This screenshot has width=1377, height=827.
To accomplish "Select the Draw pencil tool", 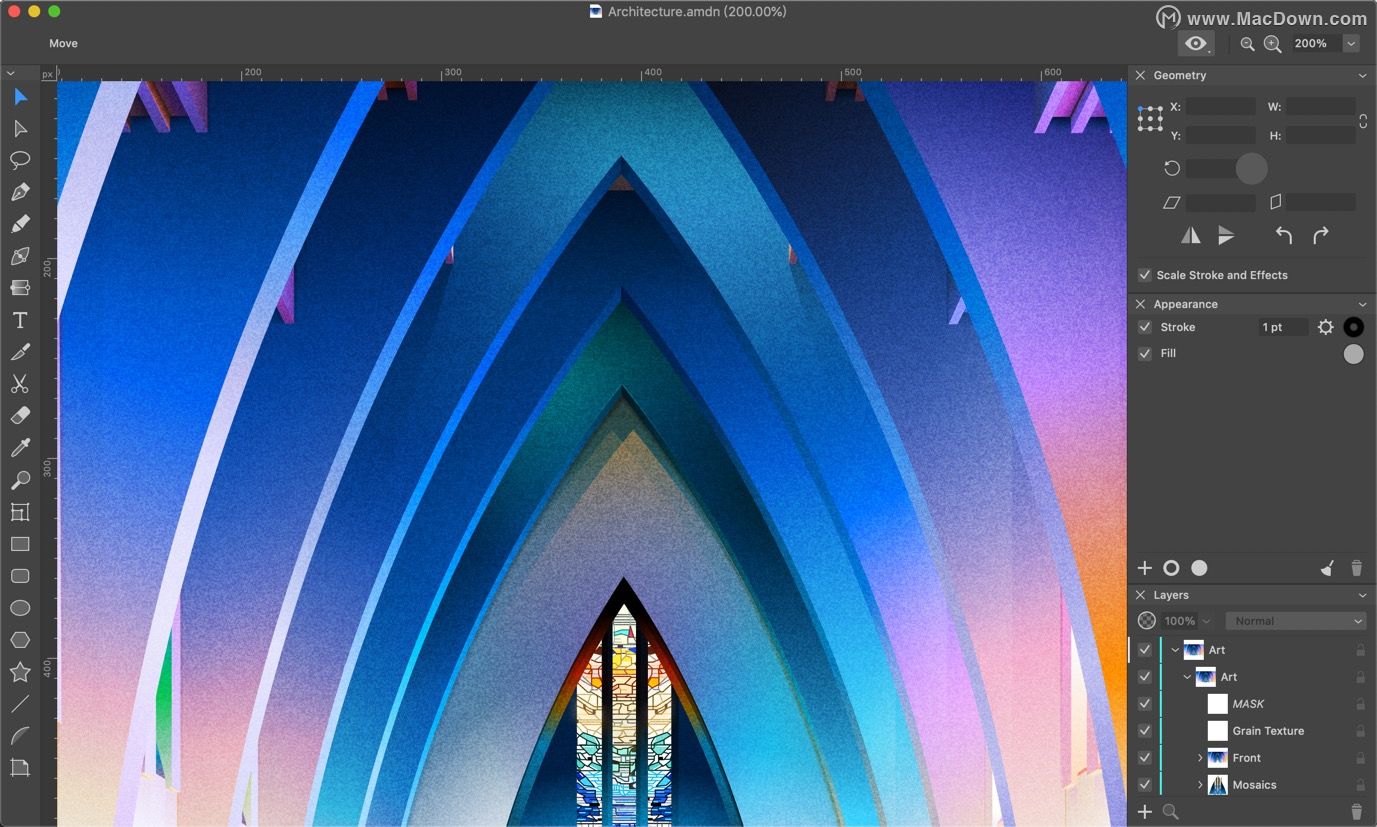I will 20,224.
